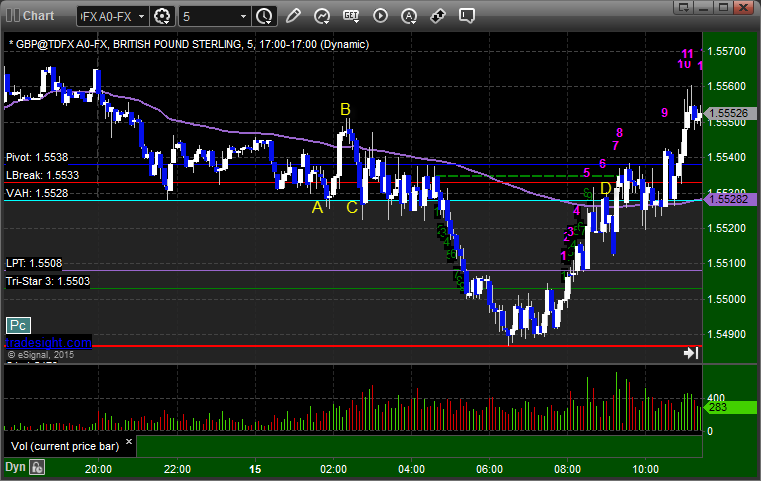
Task: Click the 06:00 time axis label
Action: [x=489, y=469]
